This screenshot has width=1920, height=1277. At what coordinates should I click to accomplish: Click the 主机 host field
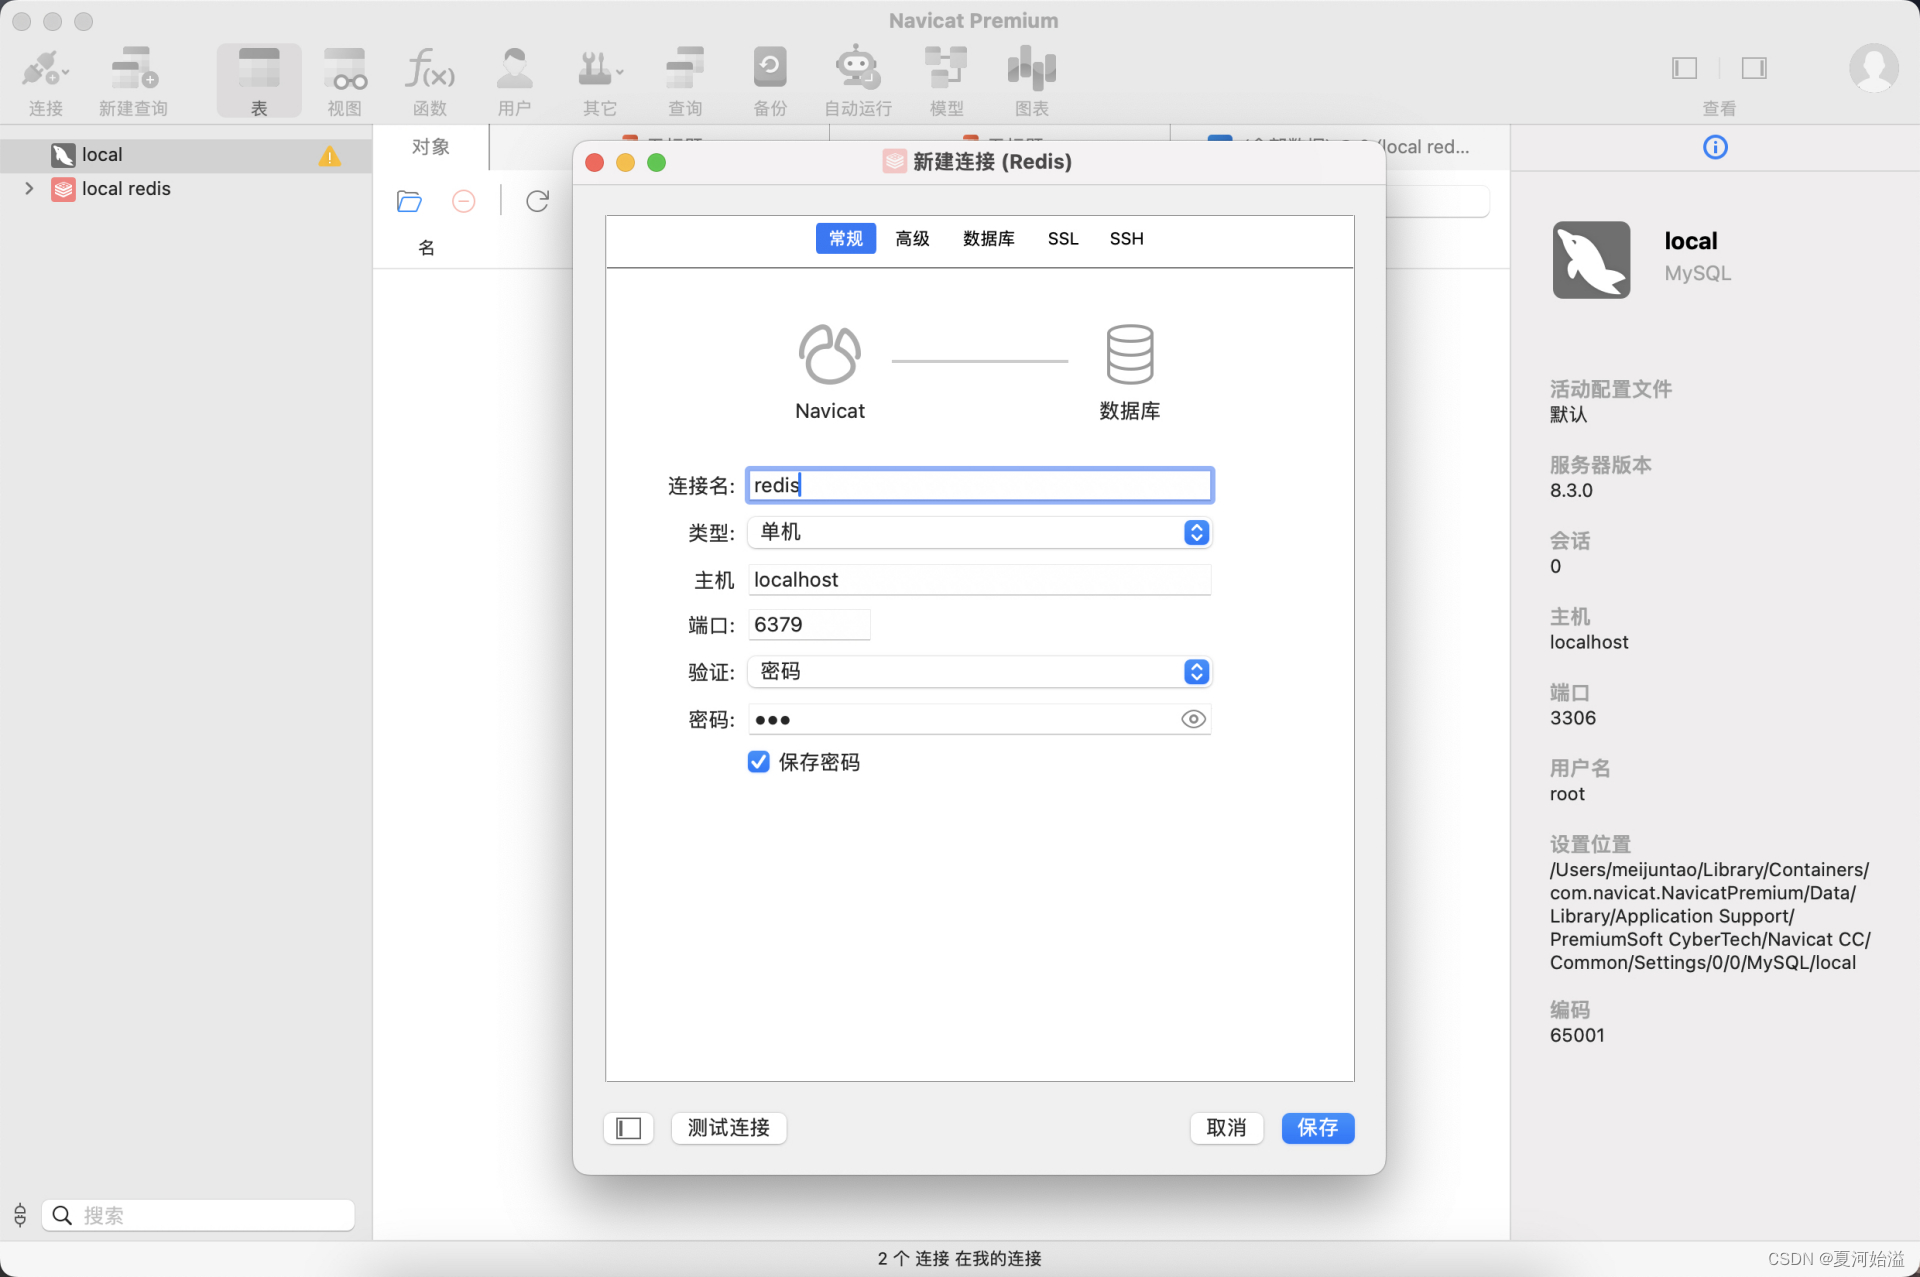[980, 579]
